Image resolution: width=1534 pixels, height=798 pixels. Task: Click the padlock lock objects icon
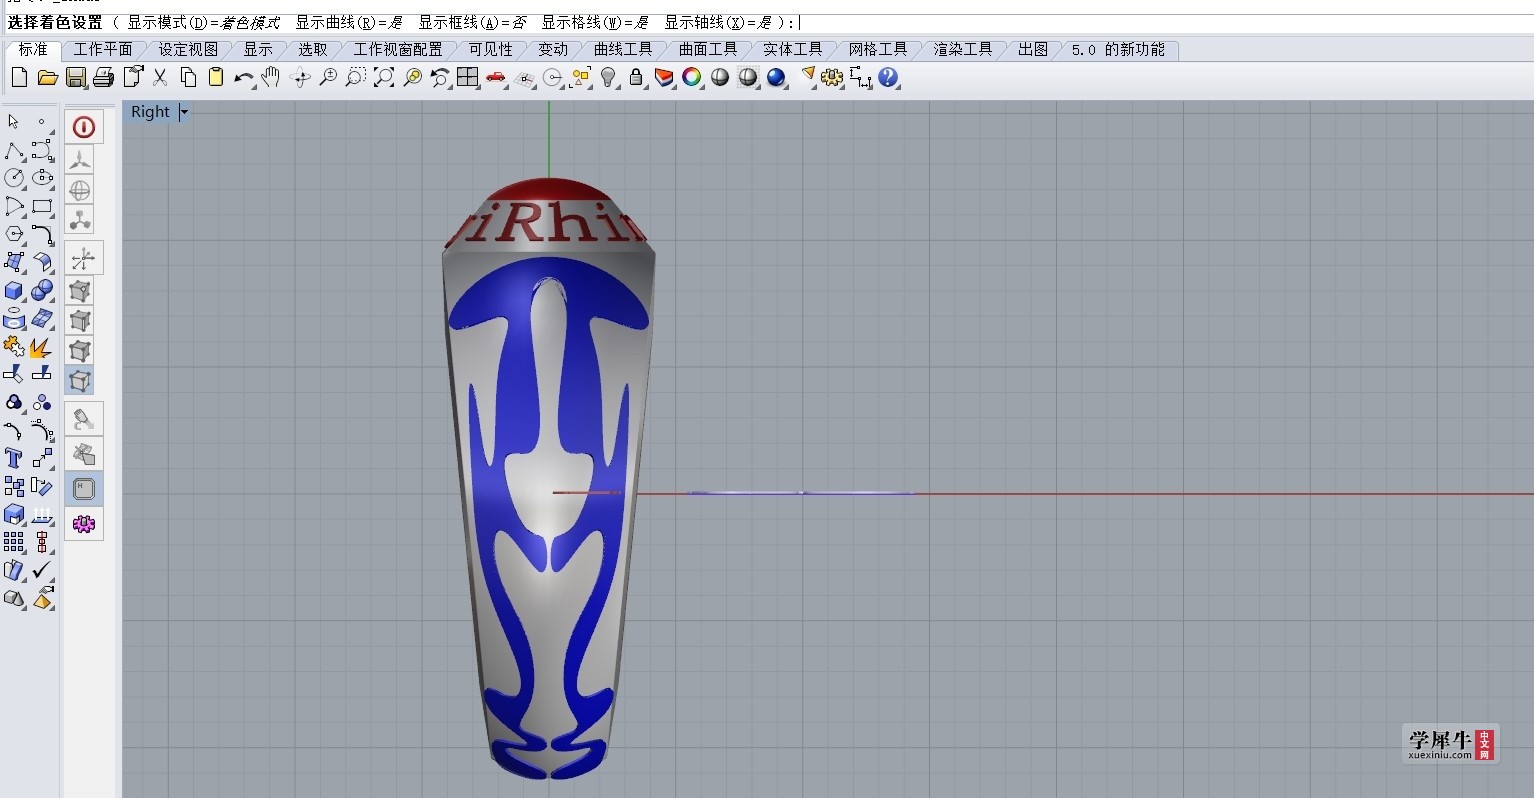pos(636,77)
